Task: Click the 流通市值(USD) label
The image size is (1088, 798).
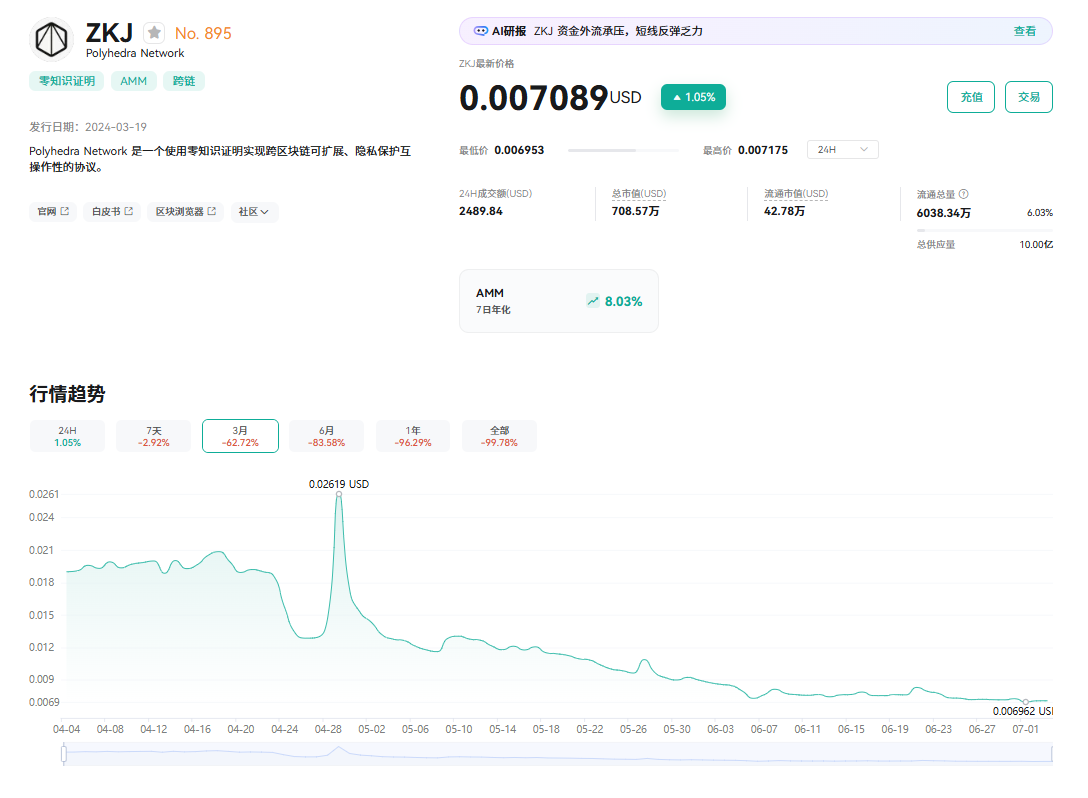Action: [796, 194]
